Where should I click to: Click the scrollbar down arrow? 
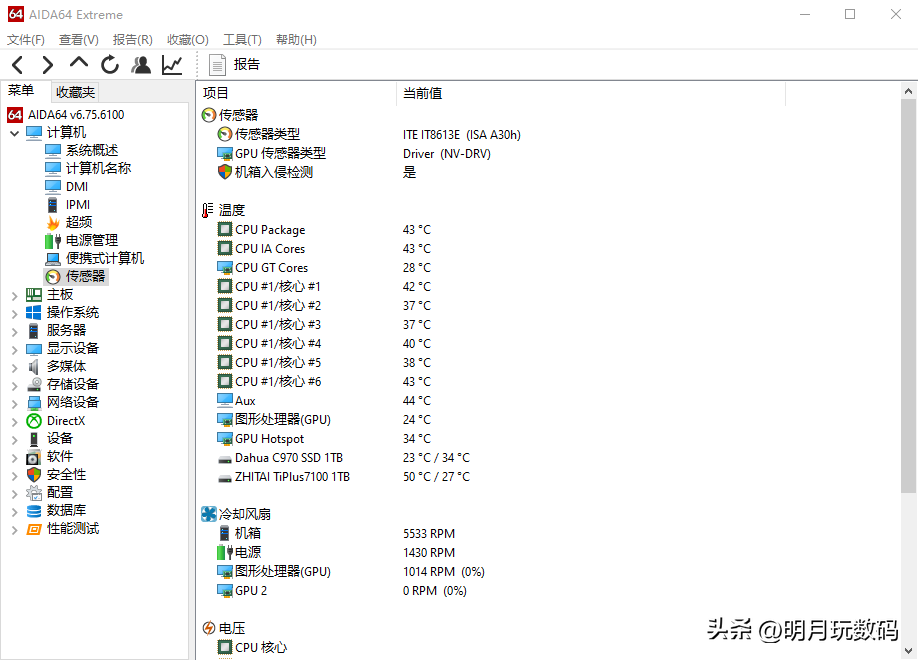pyautogui.click(x=908, y=651)
